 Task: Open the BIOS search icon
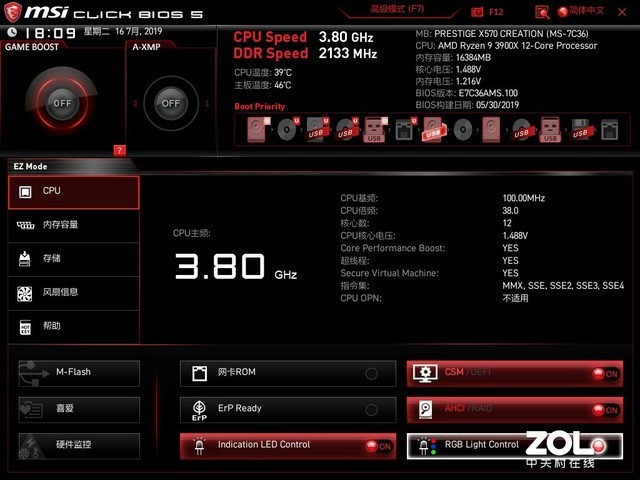click(542, 12)
